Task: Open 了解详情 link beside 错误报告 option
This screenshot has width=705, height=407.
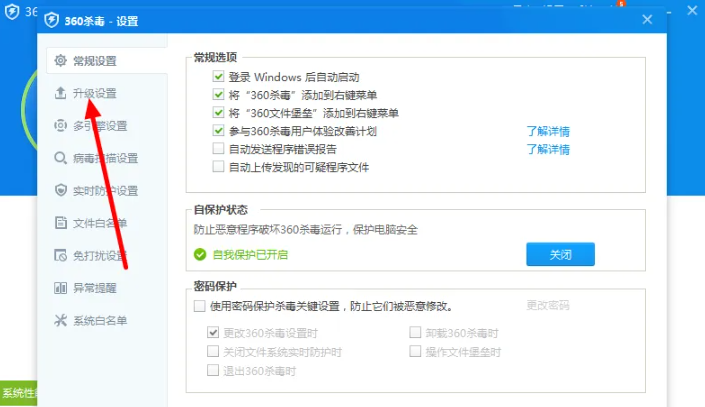Action: click(548, 149)
